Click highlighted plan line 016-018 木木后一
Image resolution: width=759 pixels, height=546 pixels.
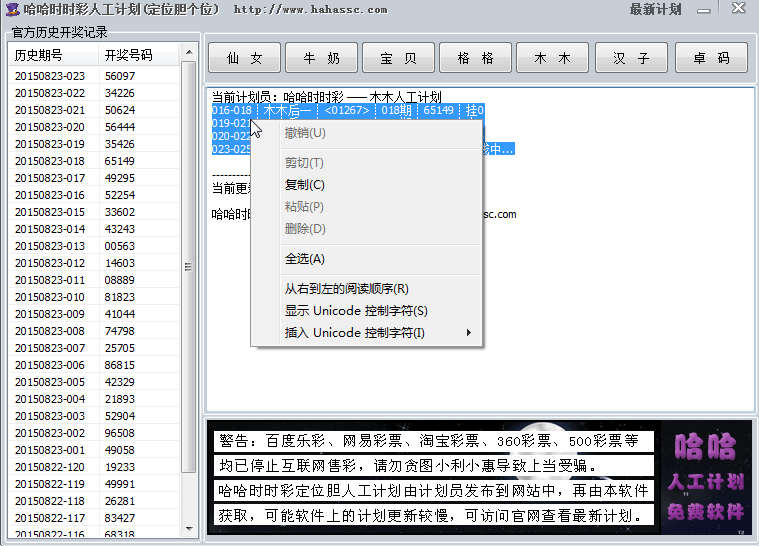[x=348, y=110]
